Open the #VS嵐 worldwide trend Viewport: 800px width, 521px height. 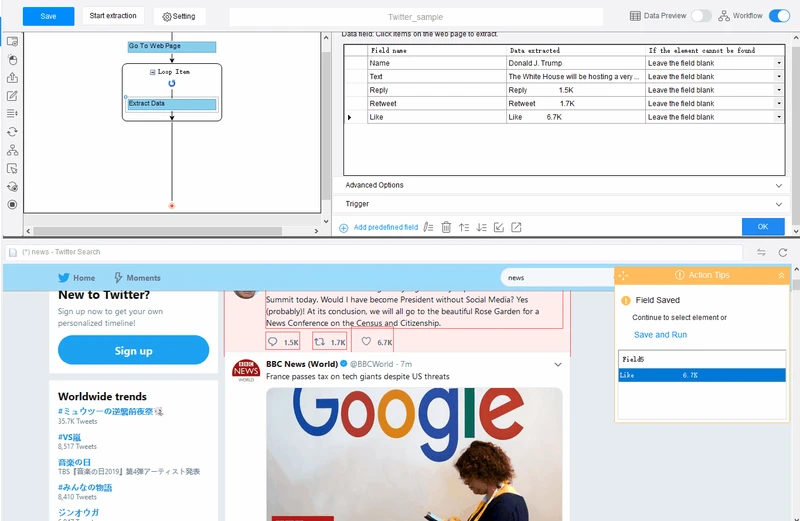coord(69,437)
